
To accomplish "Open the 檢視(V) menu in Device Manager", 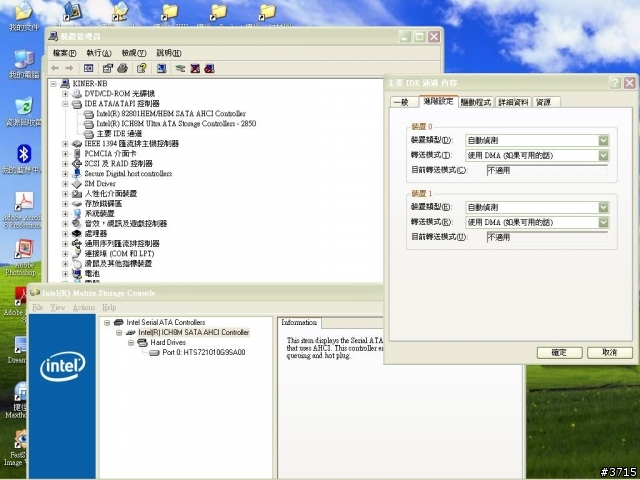I will [x=134, y=53].
